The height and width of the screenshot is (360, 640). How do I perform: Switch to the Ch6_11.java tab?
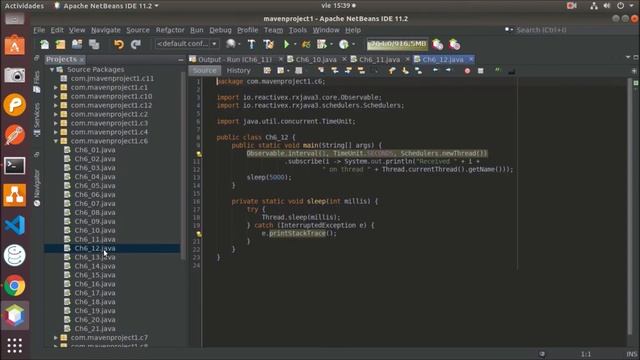pos(379,60)
